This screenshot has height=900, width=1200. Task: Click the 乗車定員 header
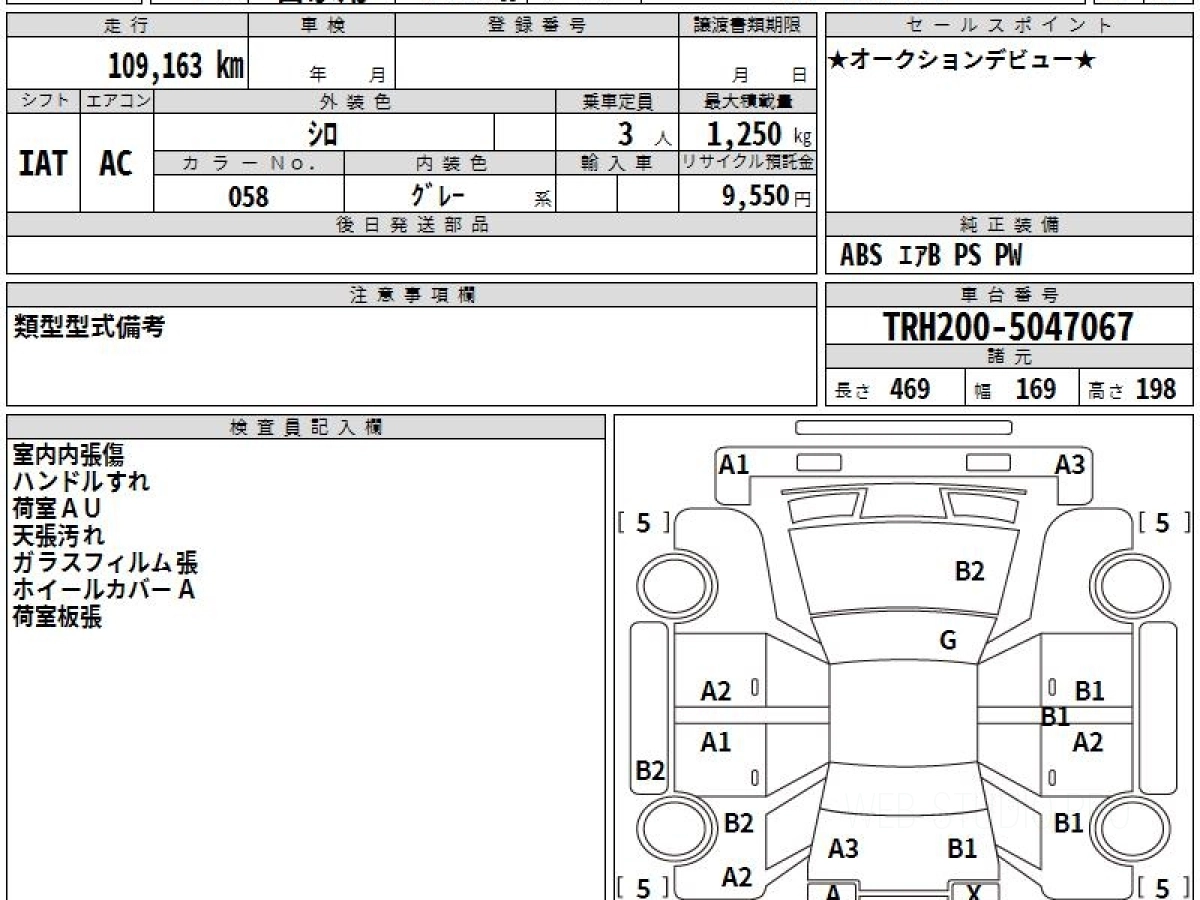[617, 101]
